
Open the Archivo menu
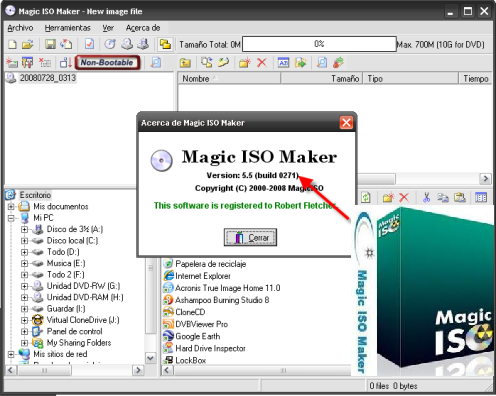20,28
